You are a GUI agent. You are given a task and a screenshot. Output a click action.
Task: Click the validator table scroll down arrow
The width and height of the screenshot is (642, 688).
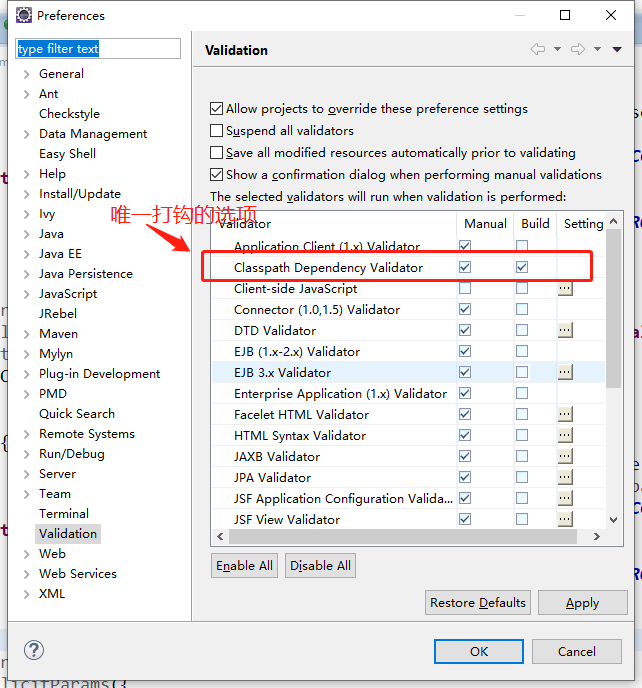pos(613,520)
